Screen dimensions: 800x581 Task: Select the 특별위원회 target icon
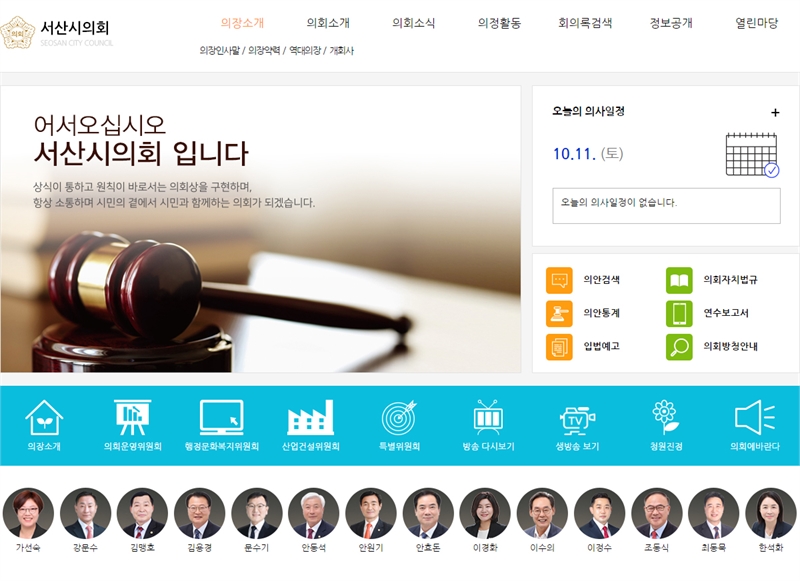tap(399, 417)
